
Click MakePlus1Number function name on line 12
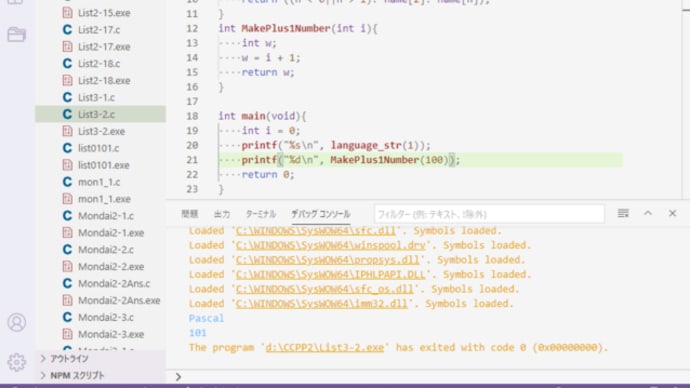point(286,28)
